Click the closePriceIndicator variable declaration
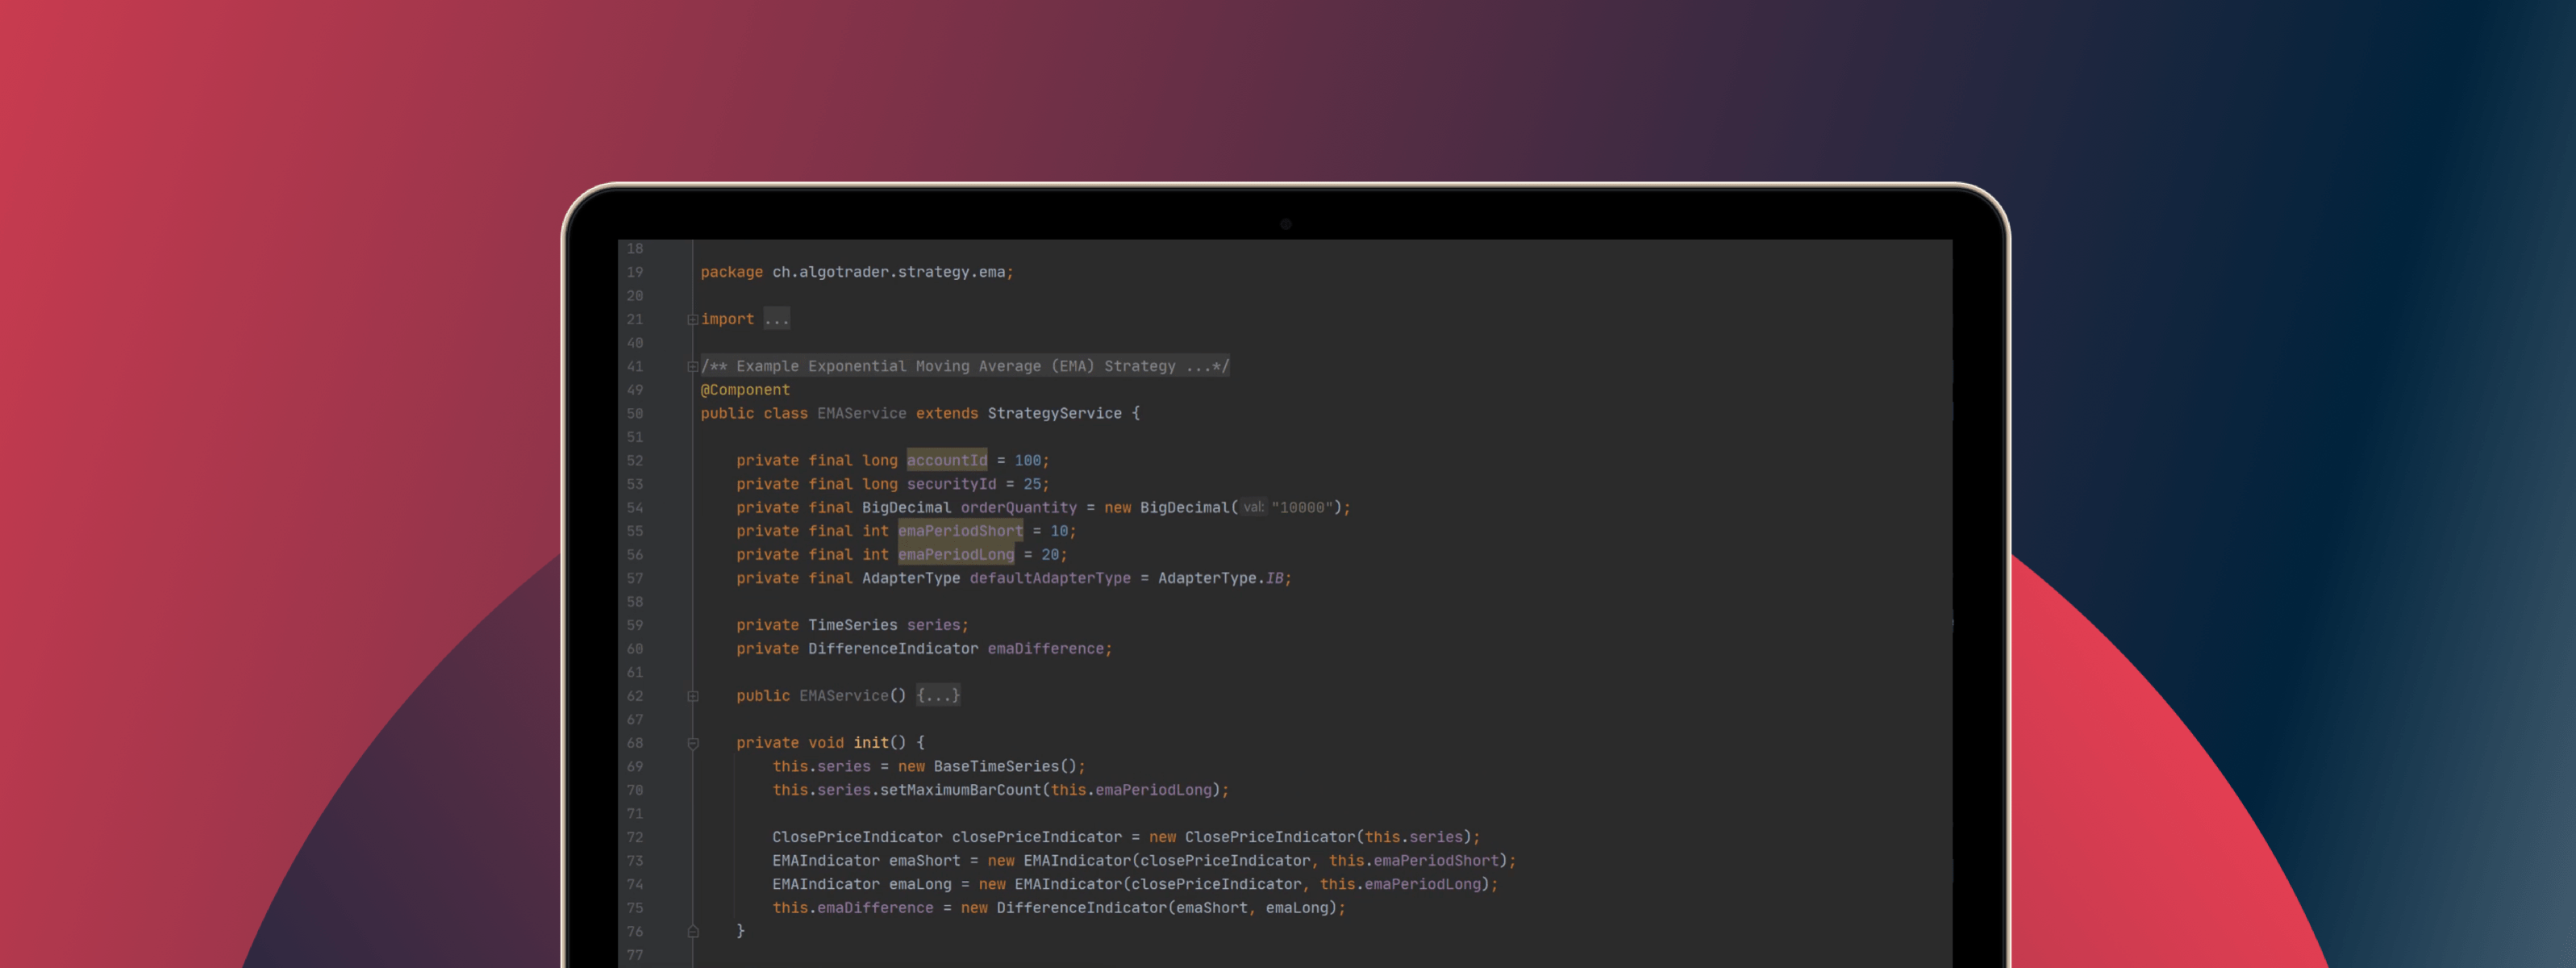 coord(1036,837)
